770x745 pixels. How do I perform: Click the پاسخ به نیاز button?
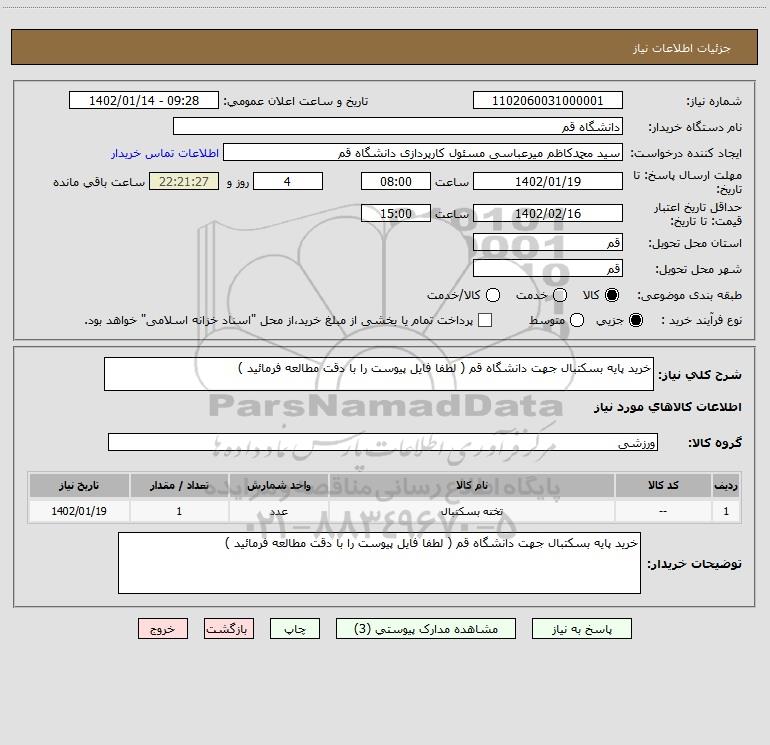point(581,629)
